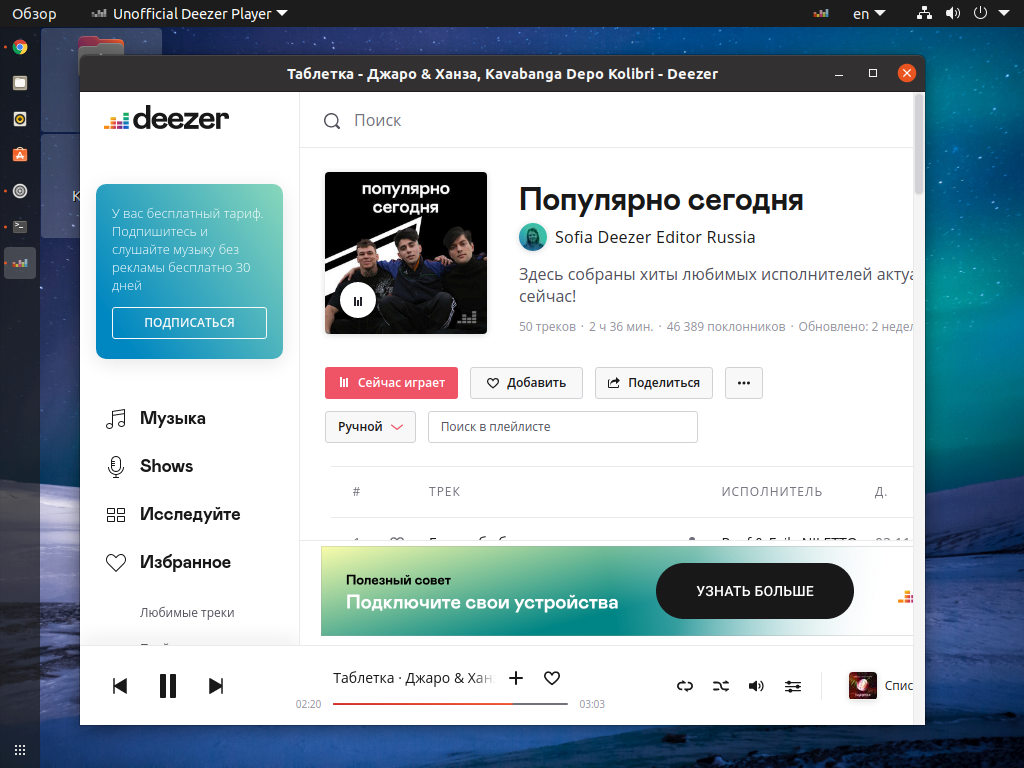Image resolution: width=1024 pixels, height=768 pixels.
Task: Show applications grid in the dock
Action: click(20, 750)
